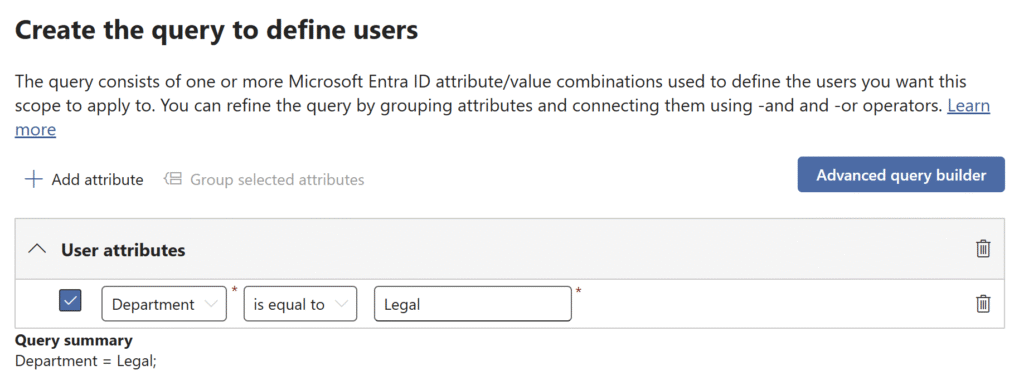
Task: Follow the Learn more link
Action: (x=968, y=106)
